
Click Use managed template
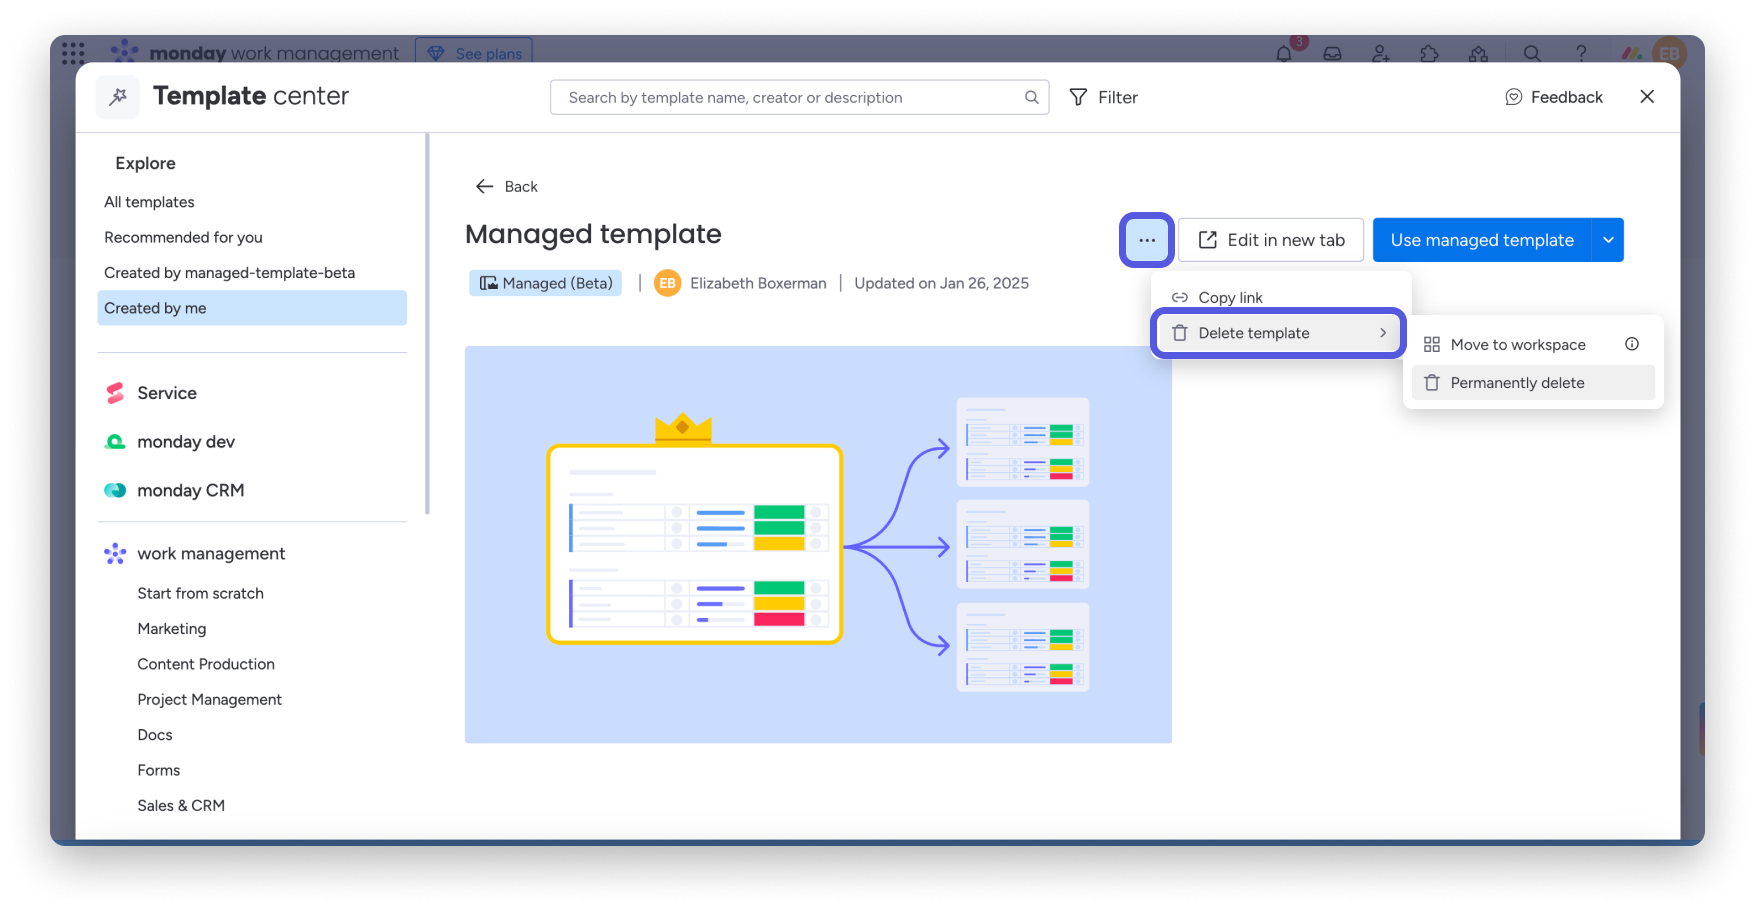click(x=1482, y=240)
